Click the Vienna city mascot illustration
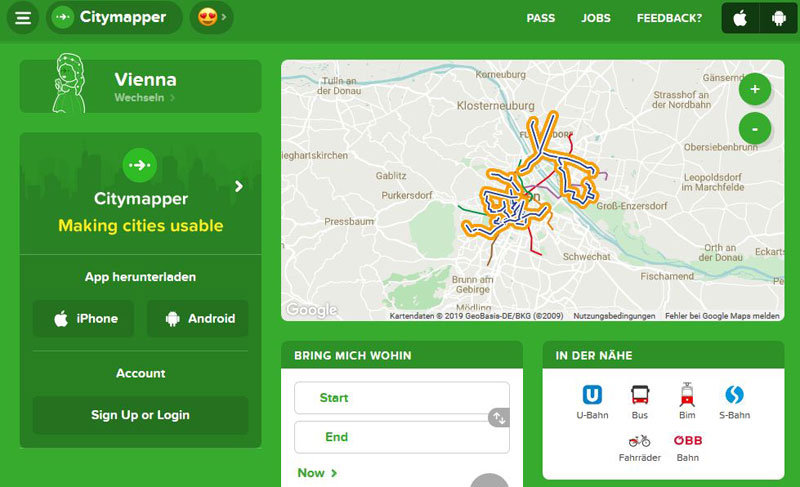The image size is (800, 487). [x=69, y=83]
